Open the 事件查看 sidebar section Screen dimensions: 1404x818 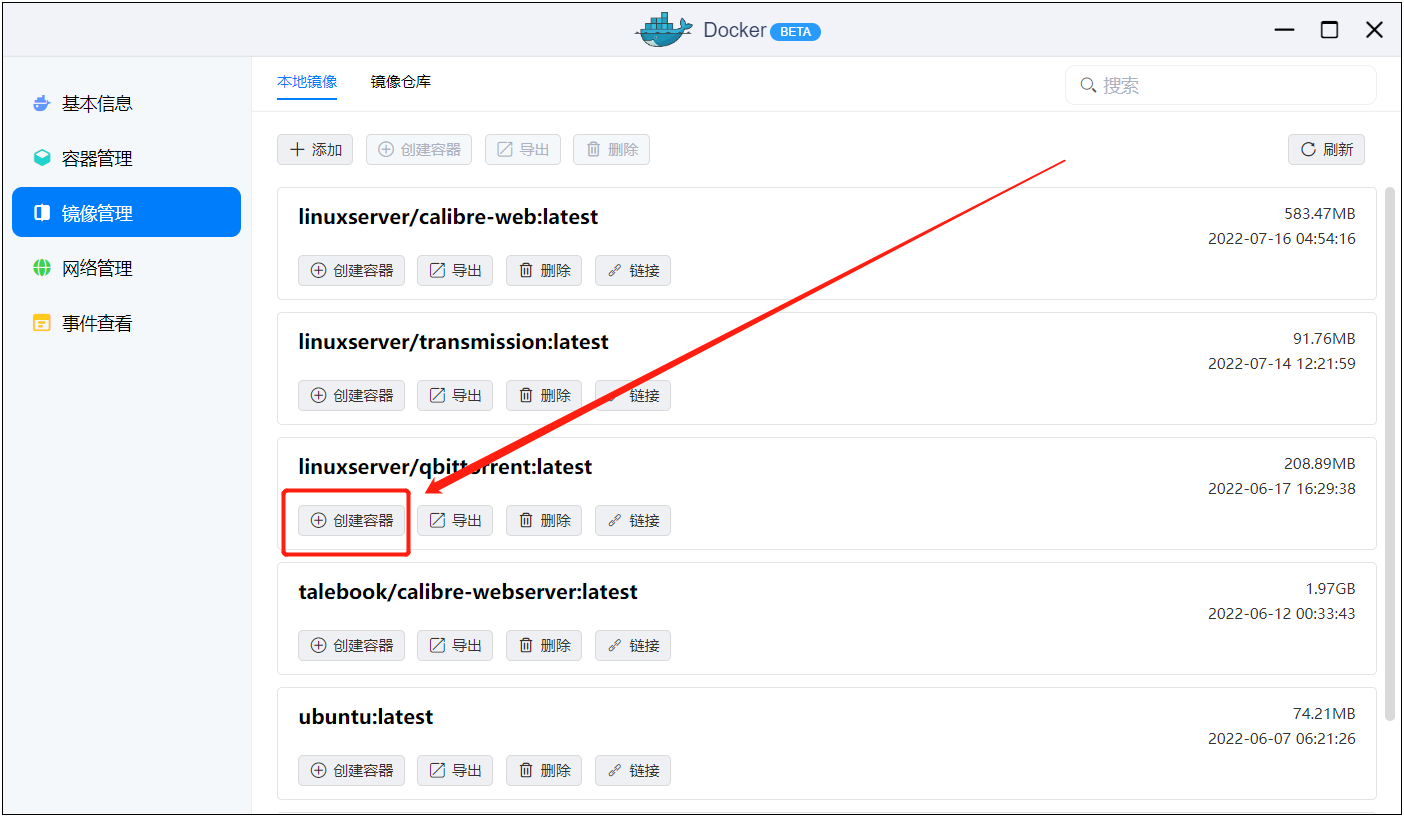[126, 323]
